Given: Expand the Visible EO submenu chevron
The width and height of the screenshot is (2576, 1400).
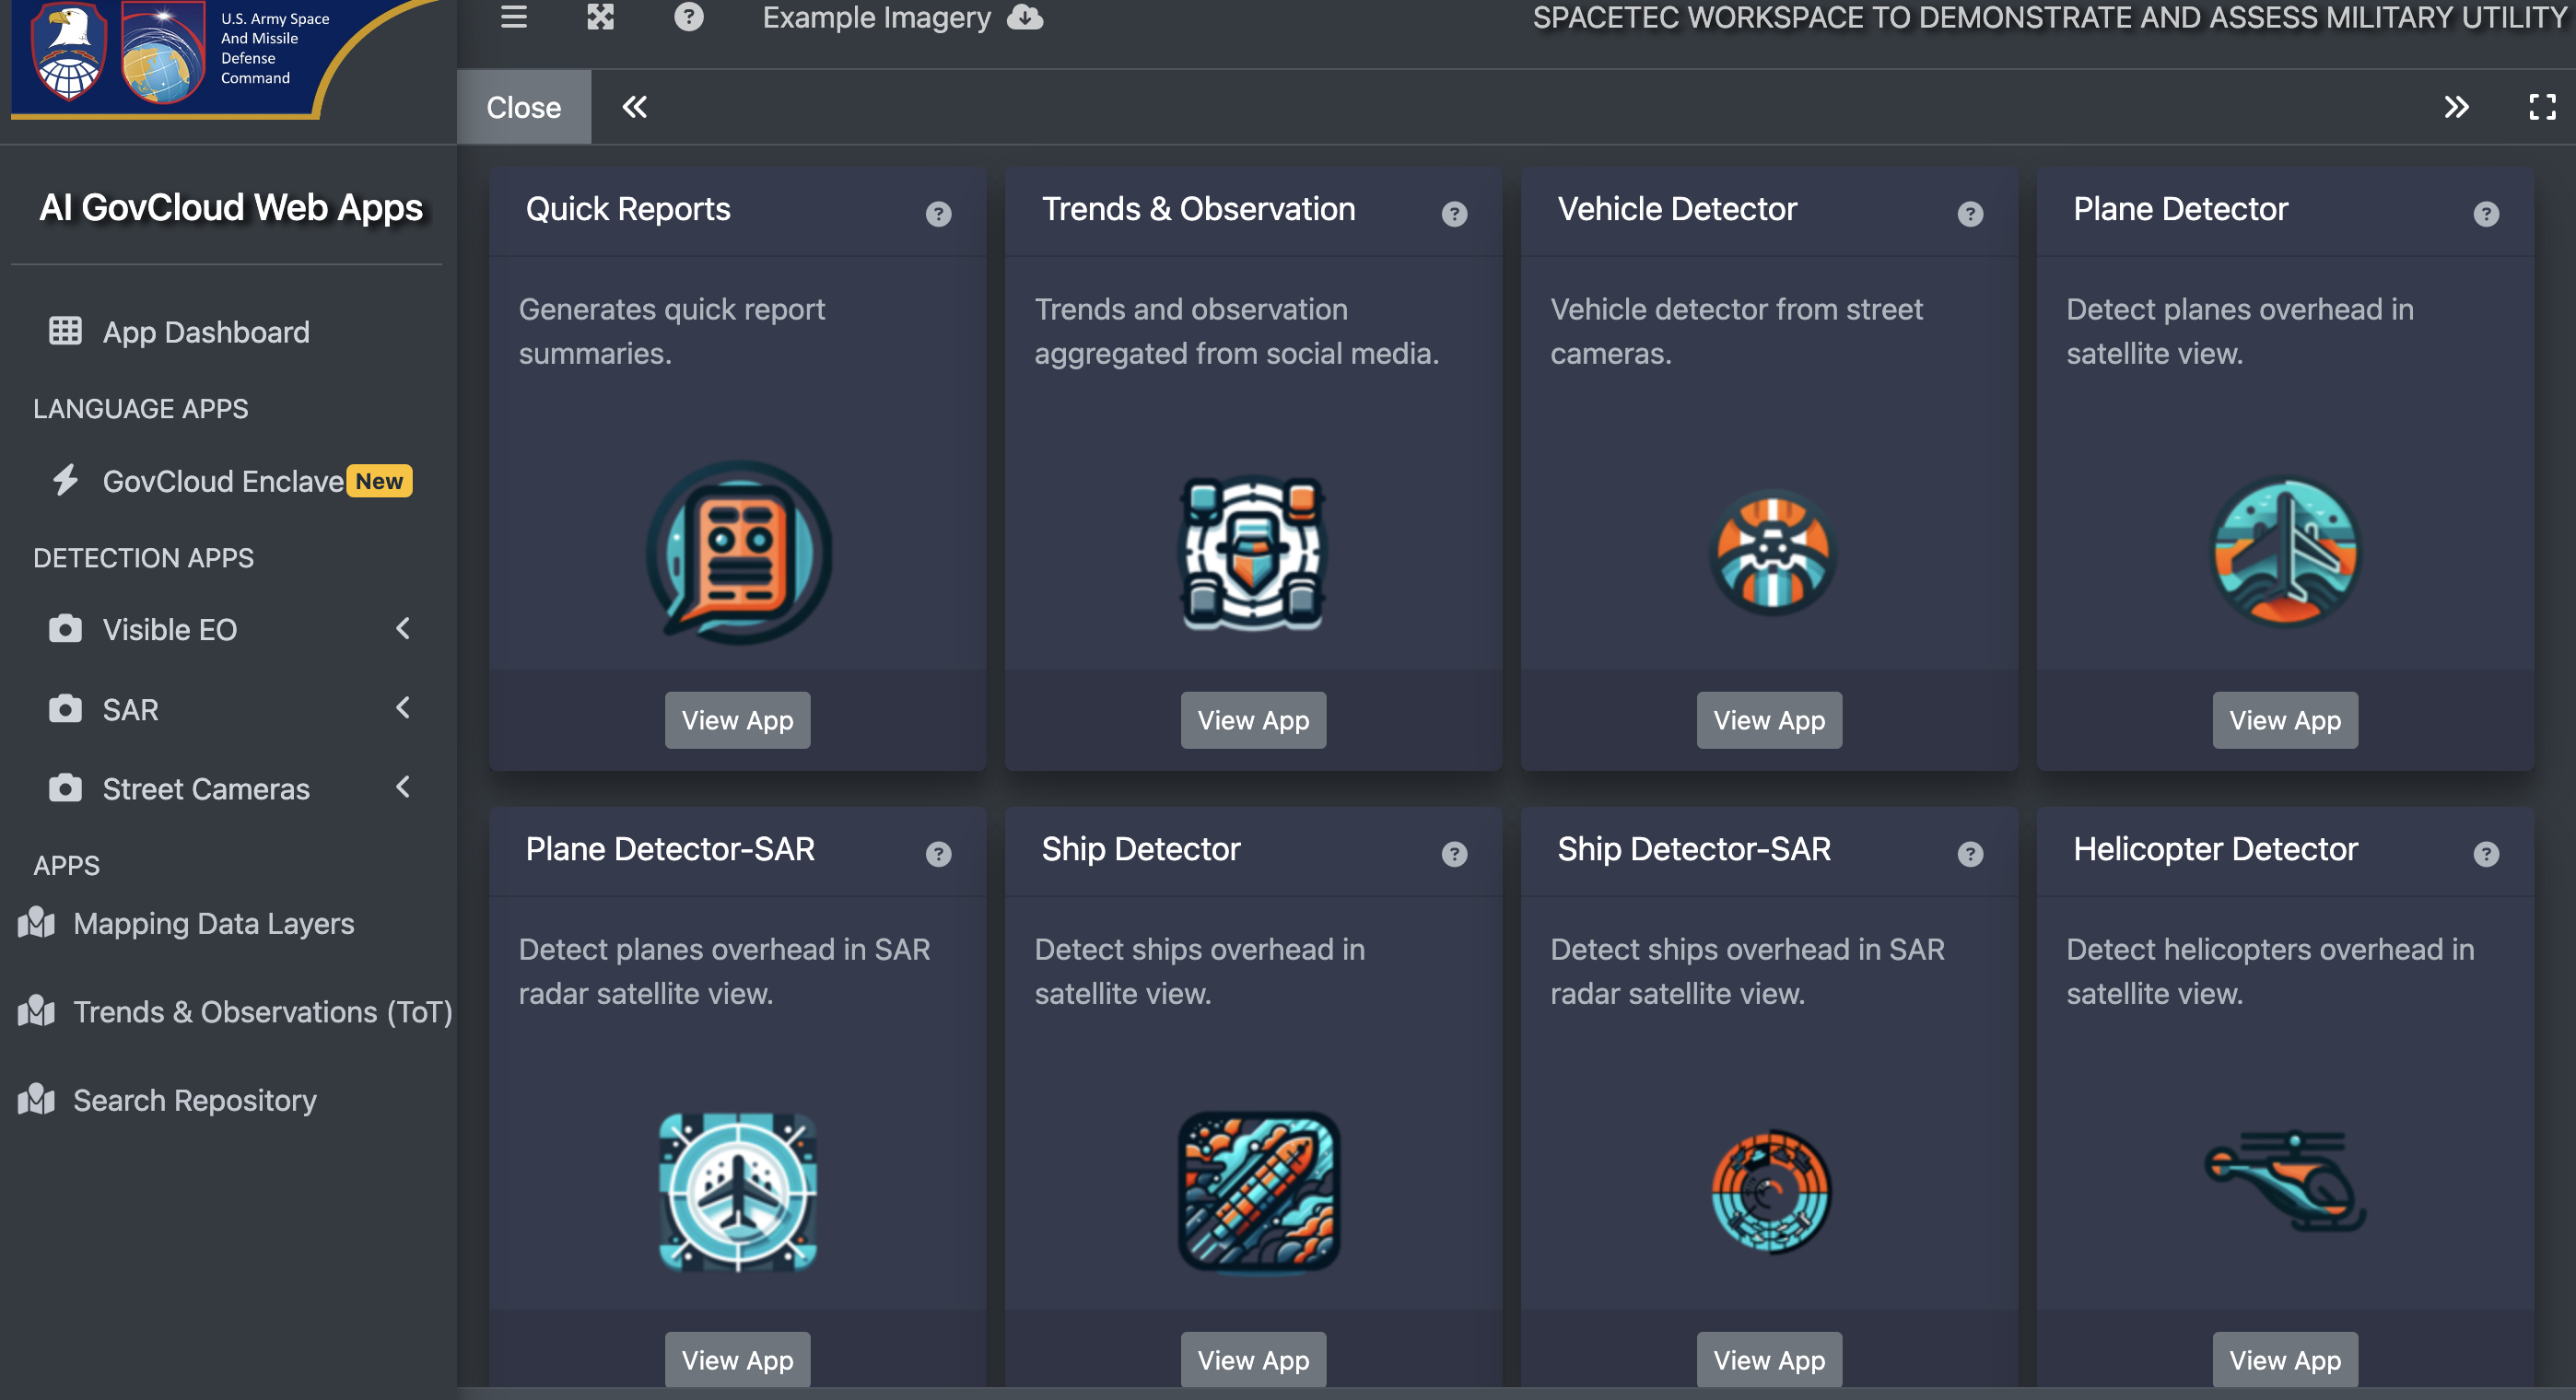Looking at the screenshot, I should 403,629.
